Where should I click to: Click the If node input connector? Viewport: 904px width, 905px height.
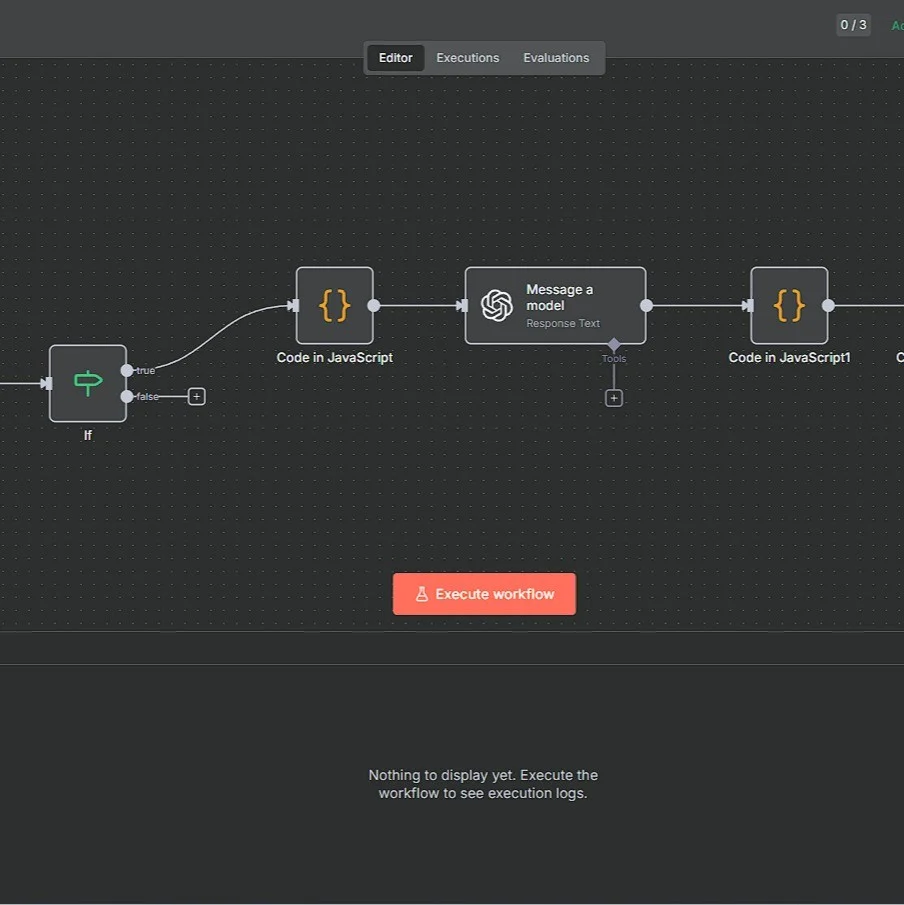coord(47,383)
